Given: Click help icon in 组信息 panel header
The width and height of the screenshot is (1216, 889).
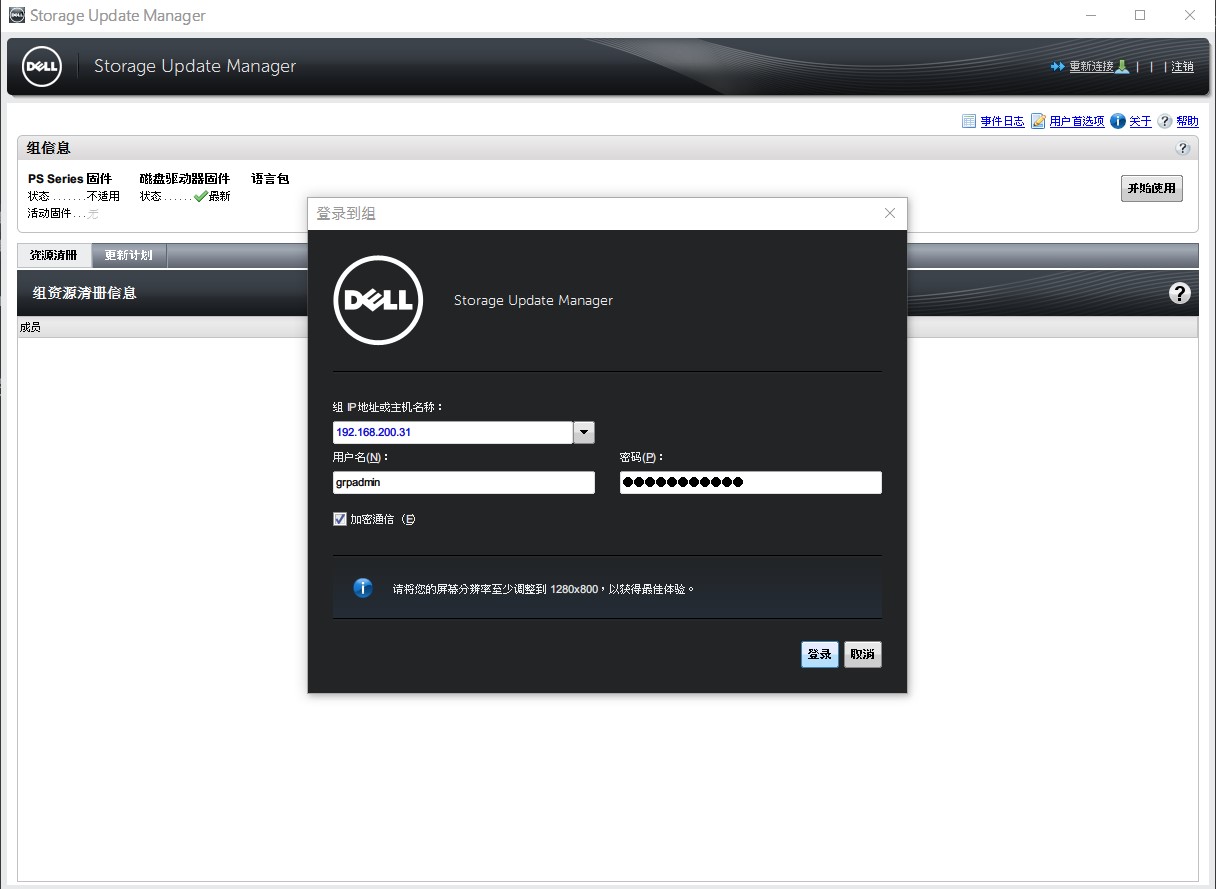Looking at the screenshot, I should [x=1183, y=148].
